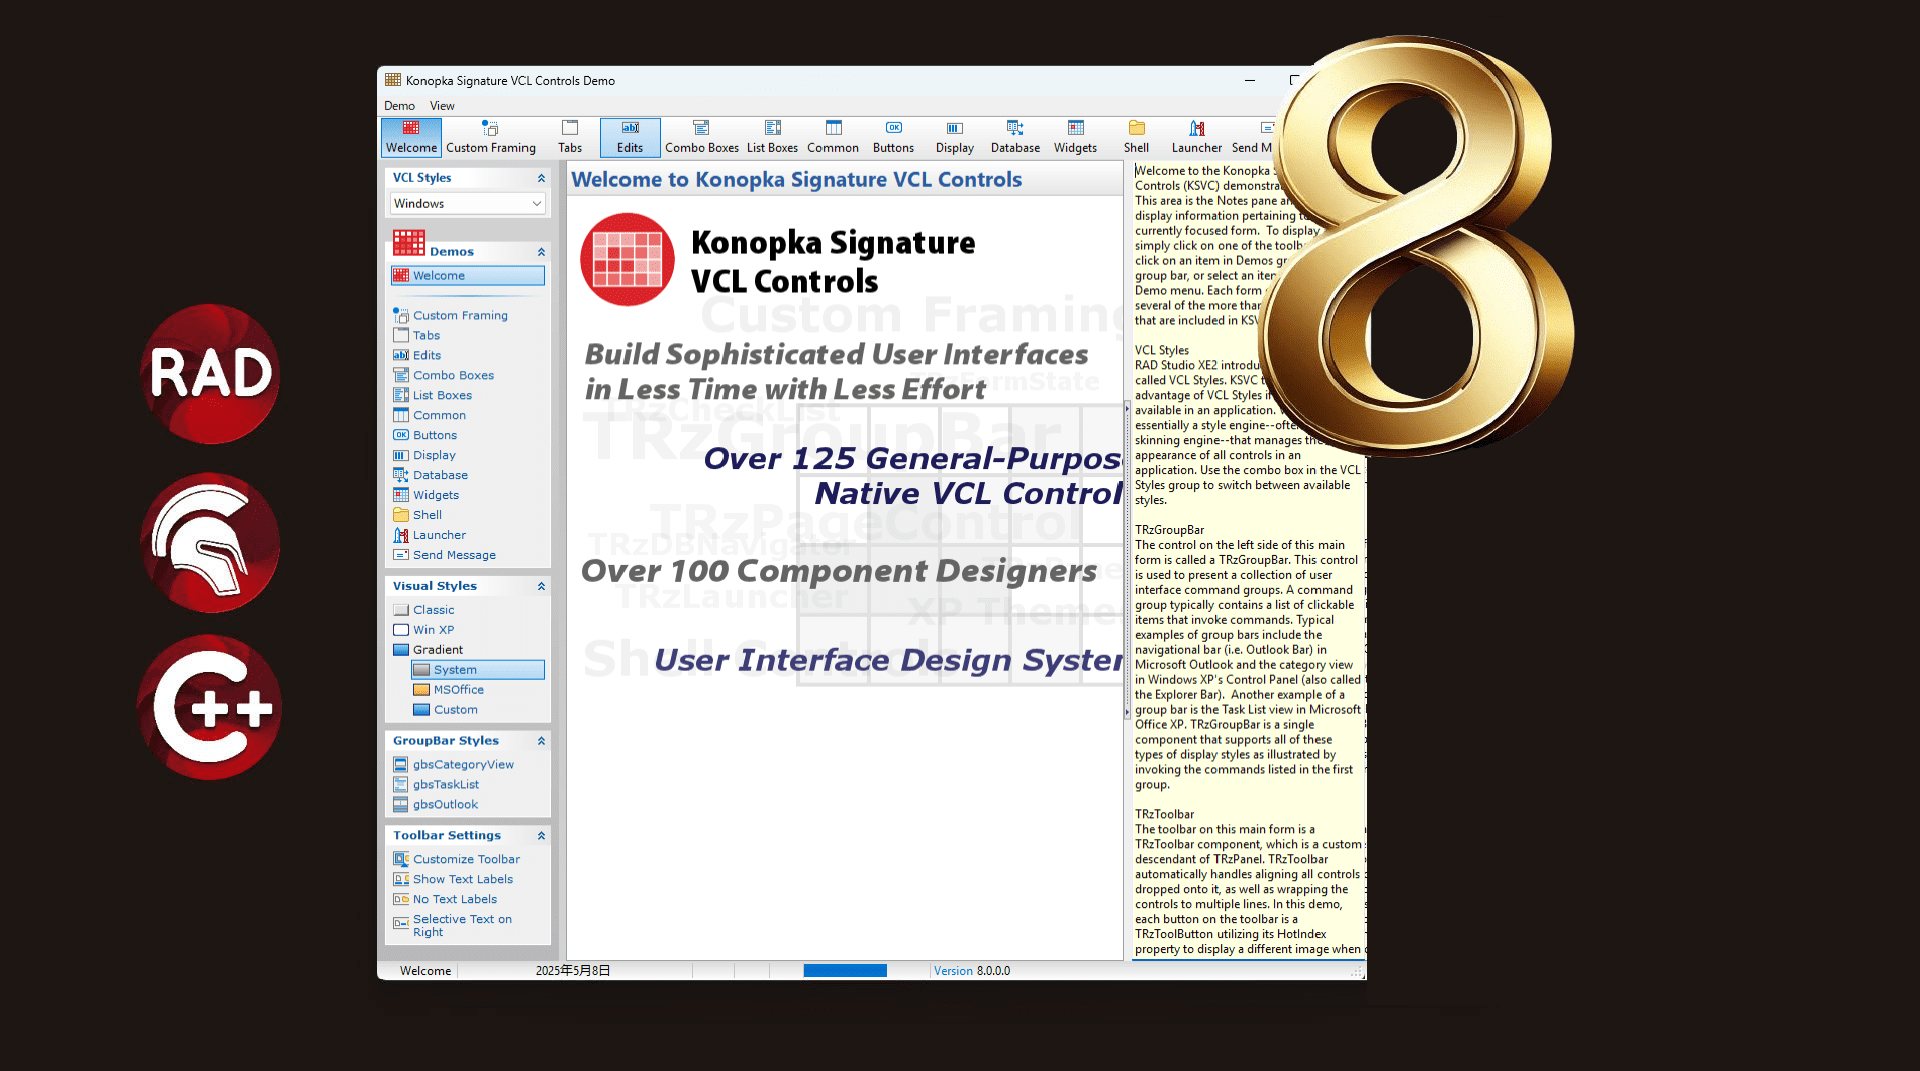
Task: Choose the System gradient style
Action: click(478, 670)
